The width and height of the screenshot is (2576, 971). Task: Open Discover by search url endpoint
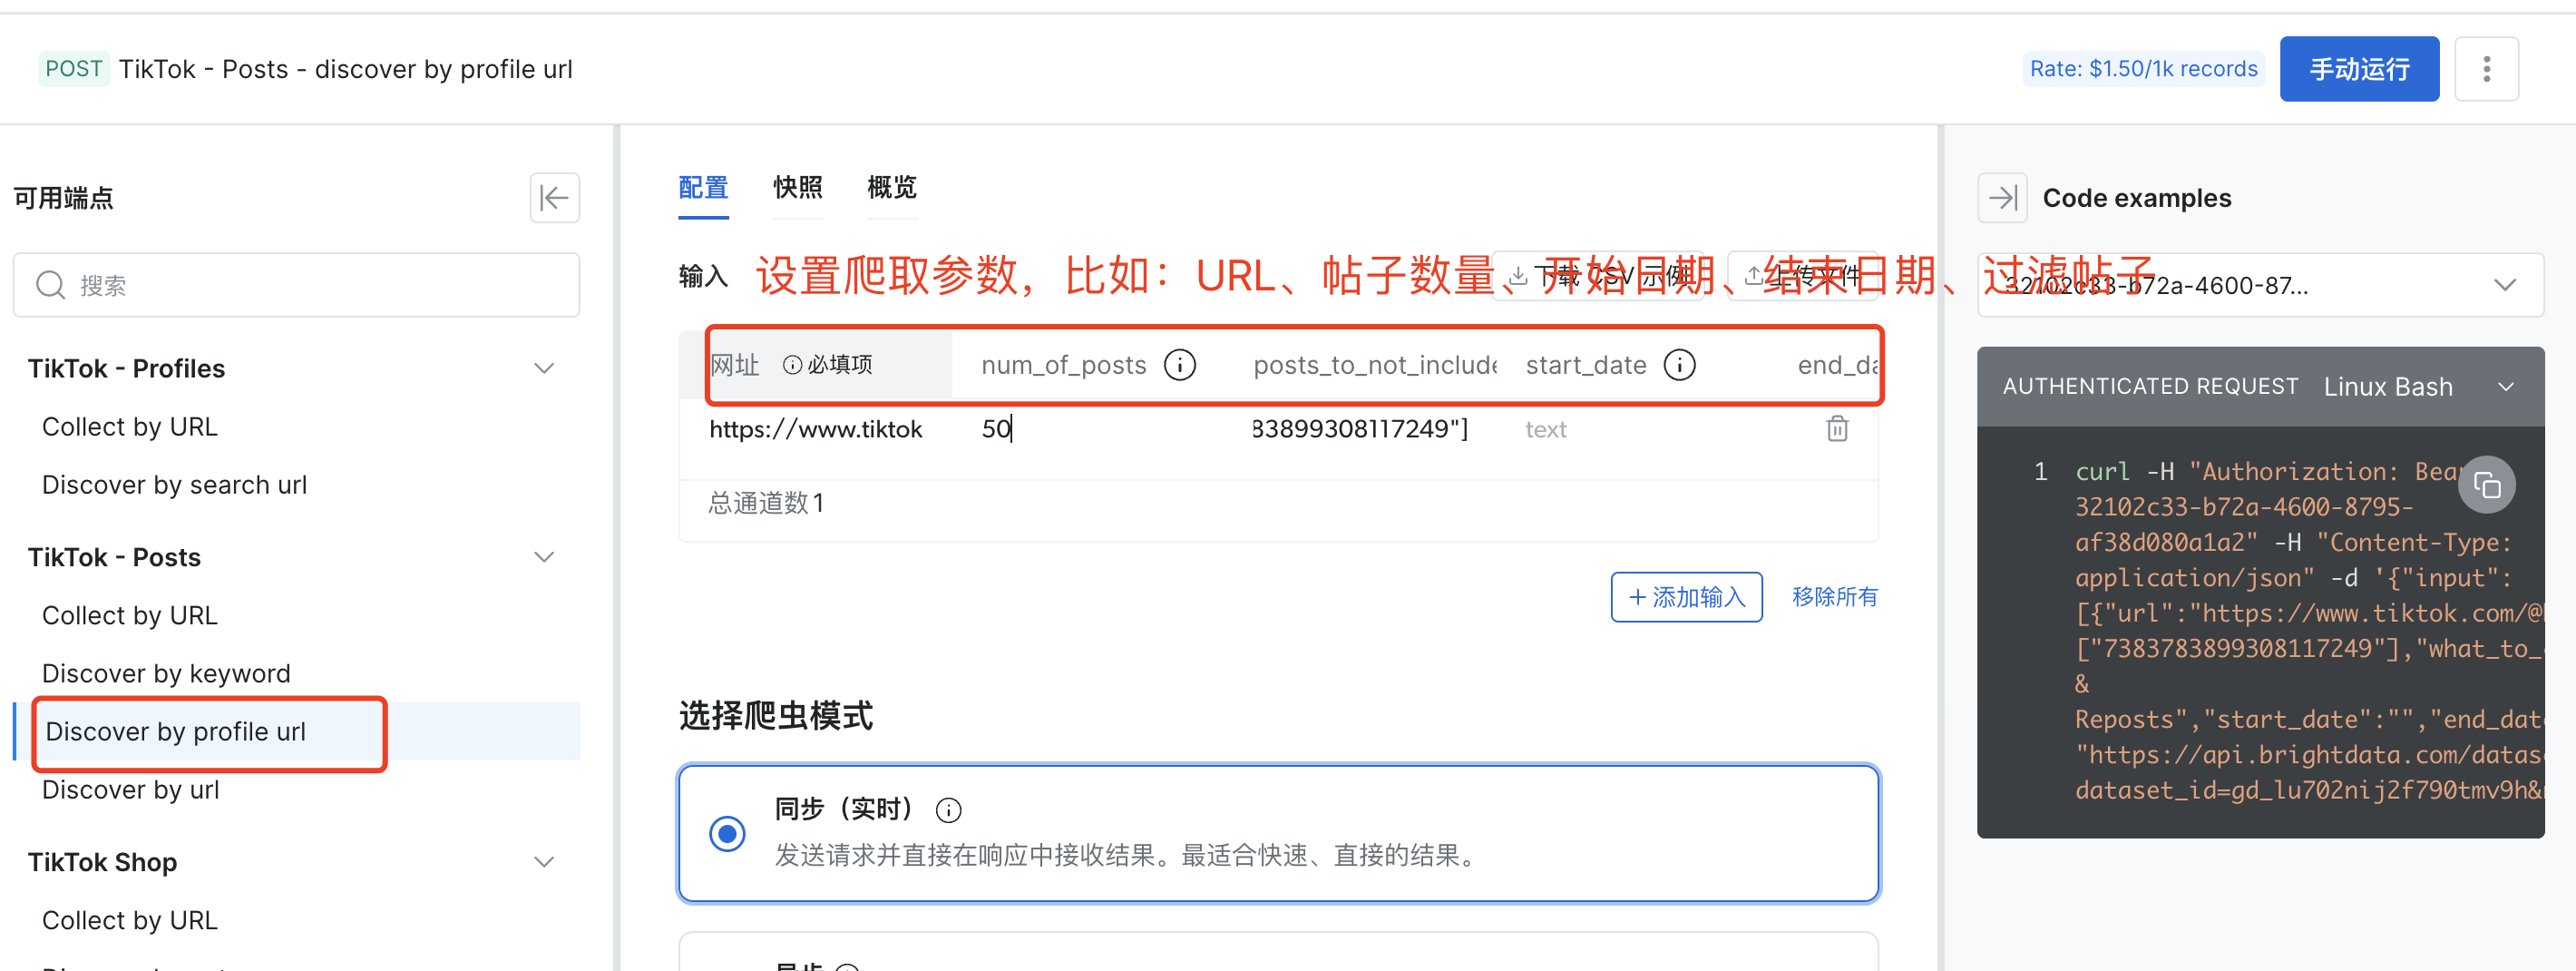click(x=174, y=485)
